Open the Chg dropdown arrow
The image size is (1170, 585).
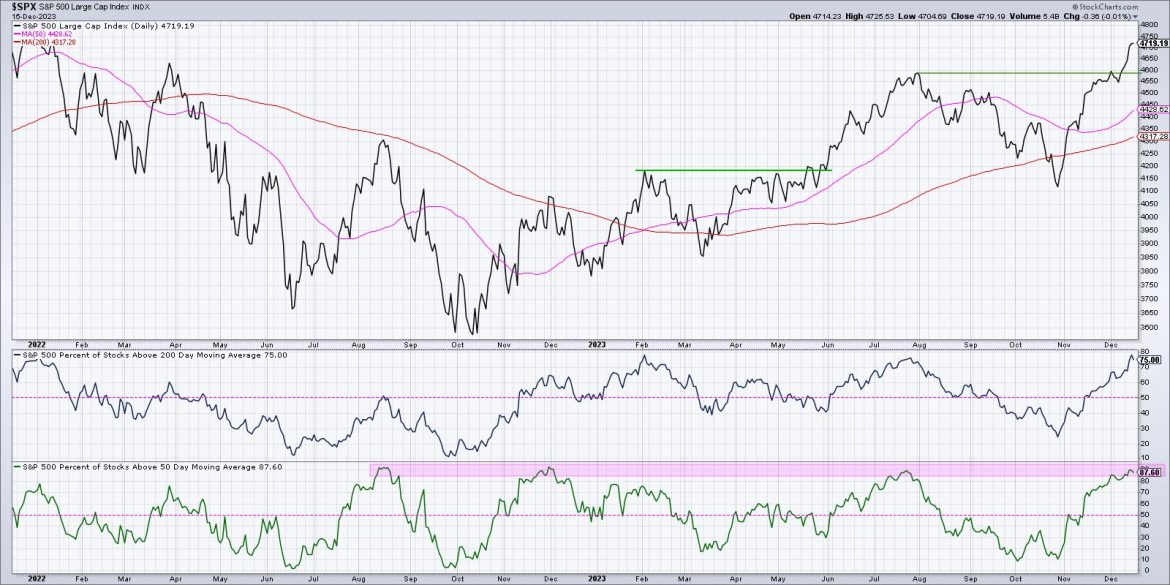(1136, 17)
